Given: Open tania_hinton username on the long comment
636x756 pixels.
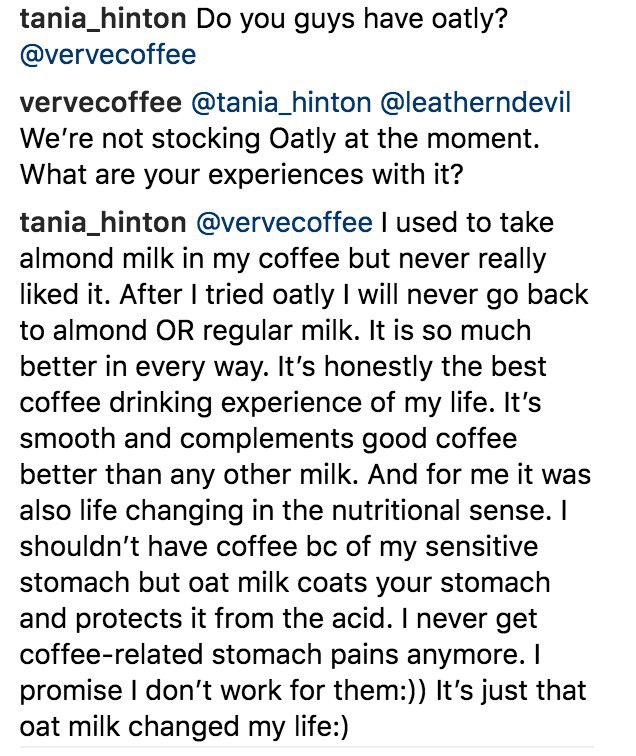Looking at the screenshot, I should click(103, 223).
